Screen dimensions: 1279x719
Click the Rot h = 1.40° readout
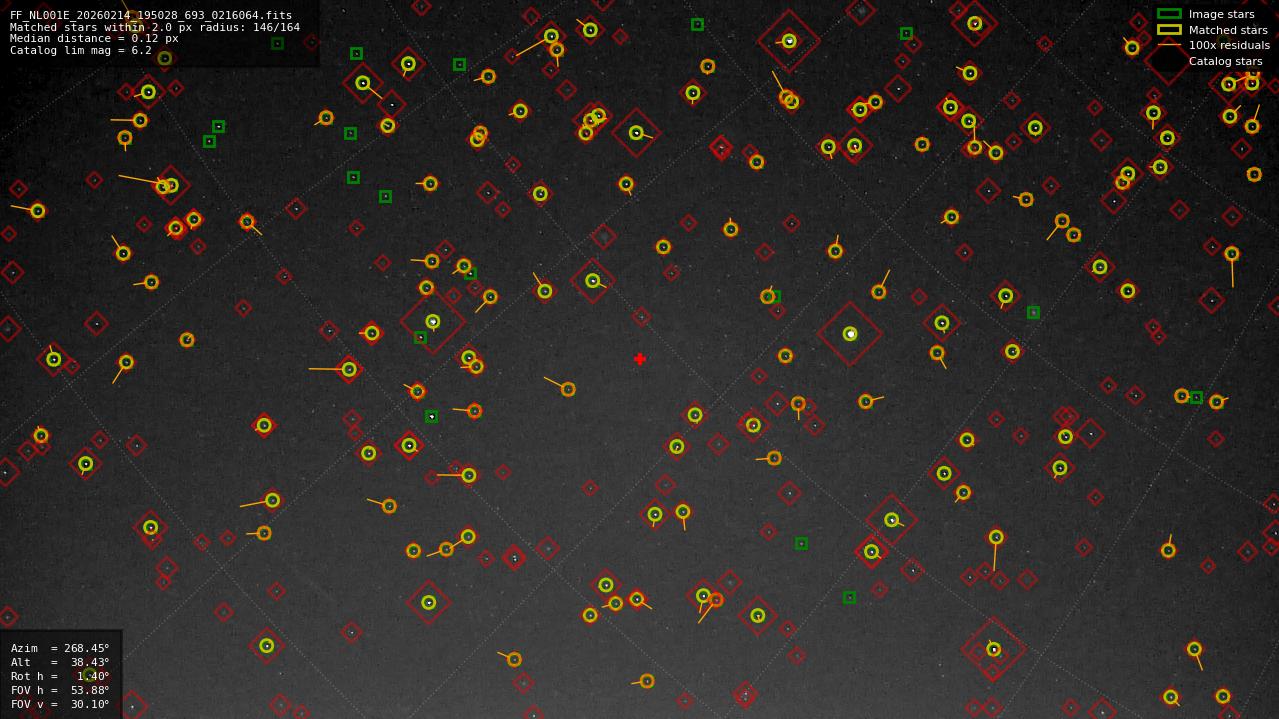(60, 676)
